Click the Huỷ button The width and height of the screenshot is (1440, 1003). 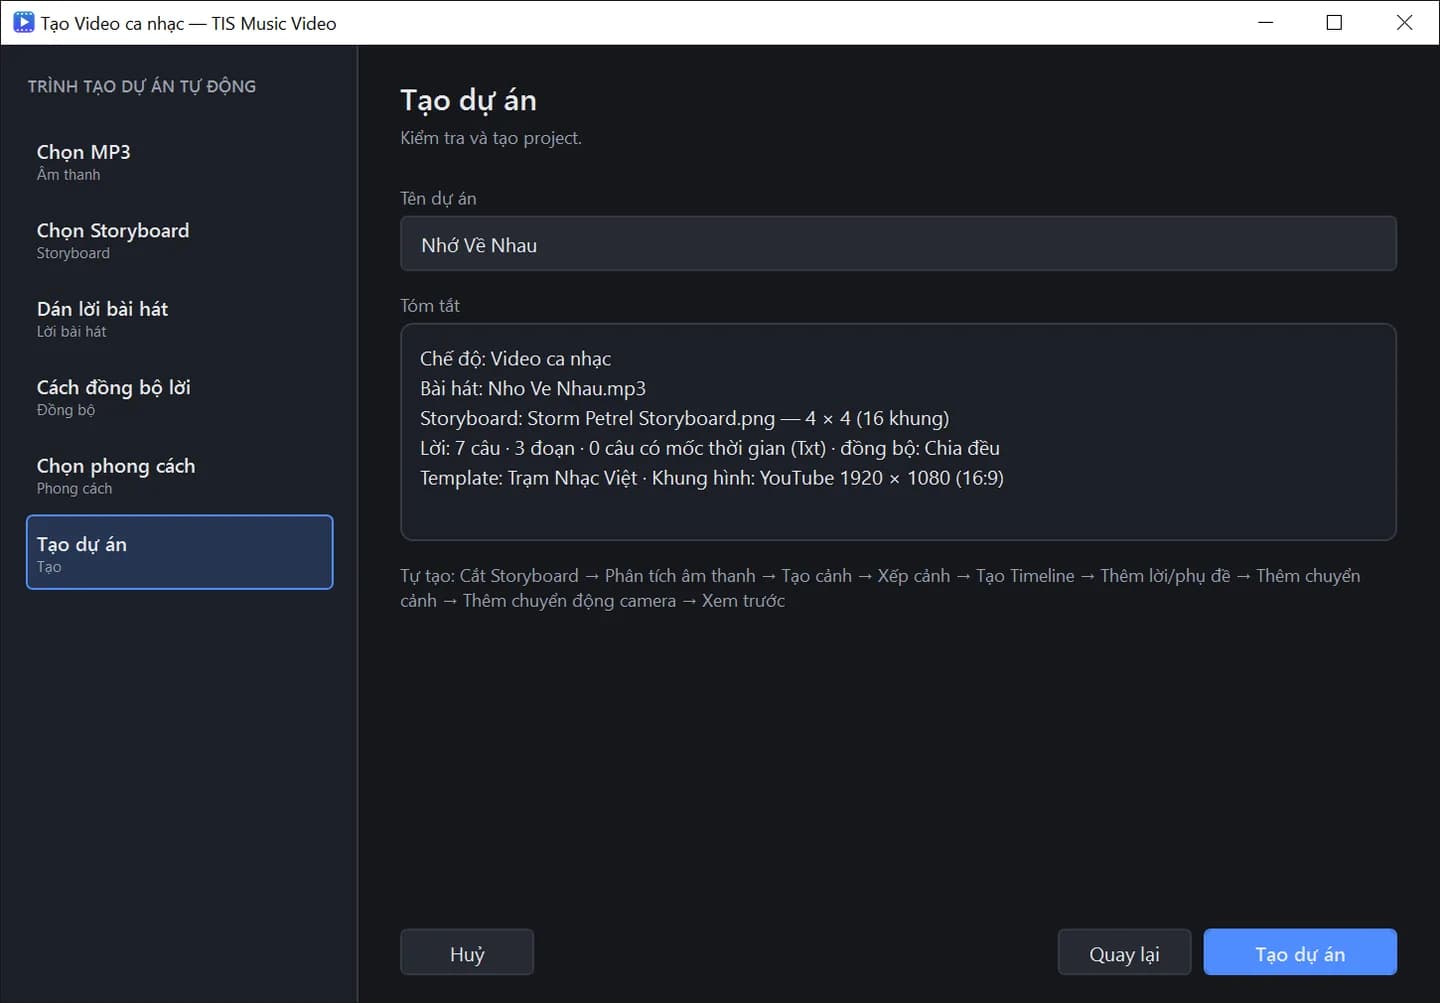point(467,953)
